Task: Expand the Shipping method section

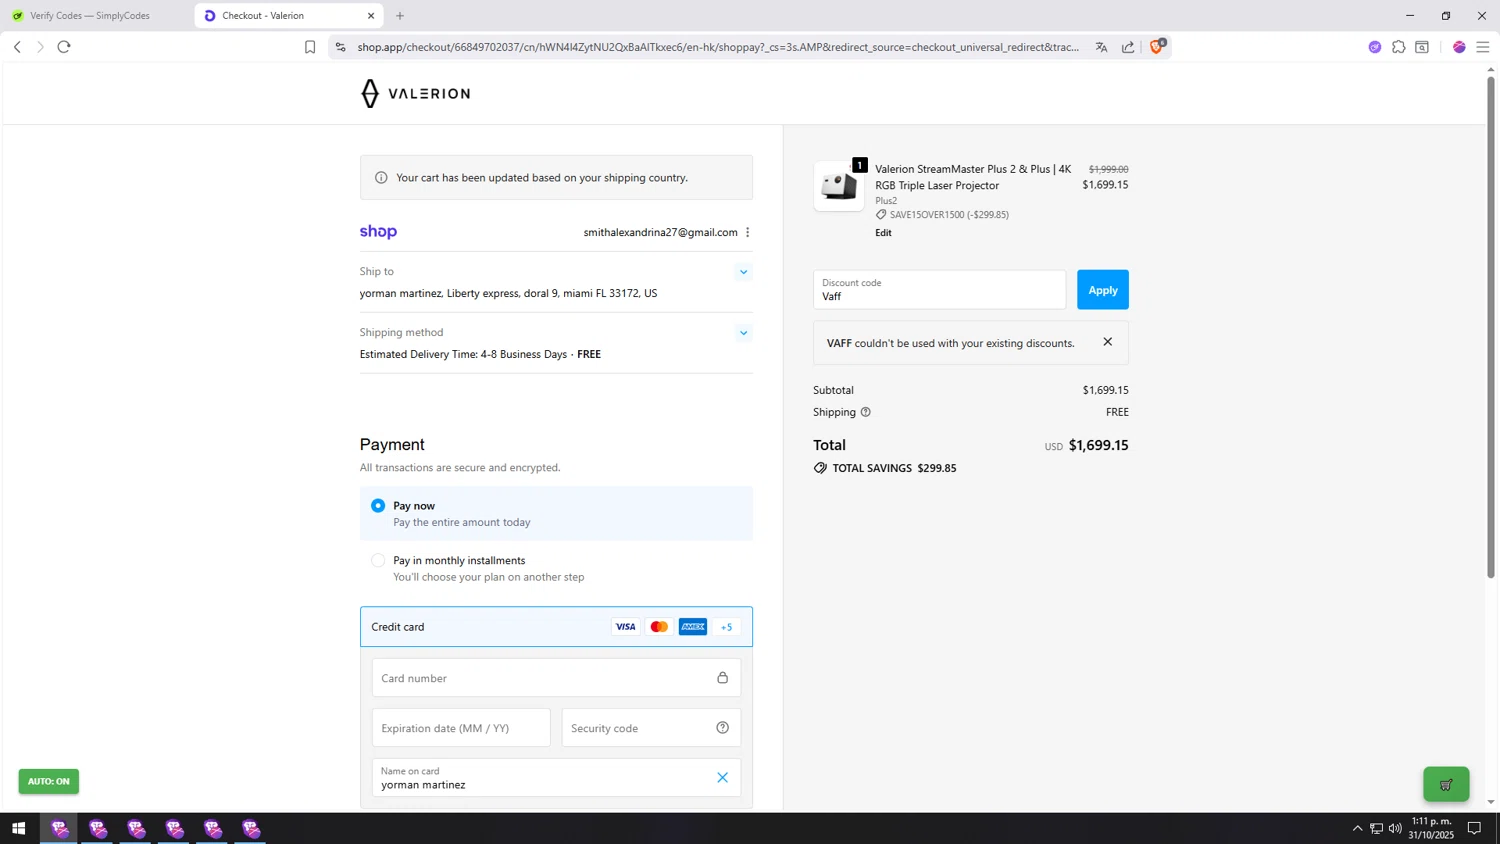Action: [x=743, y=333]
